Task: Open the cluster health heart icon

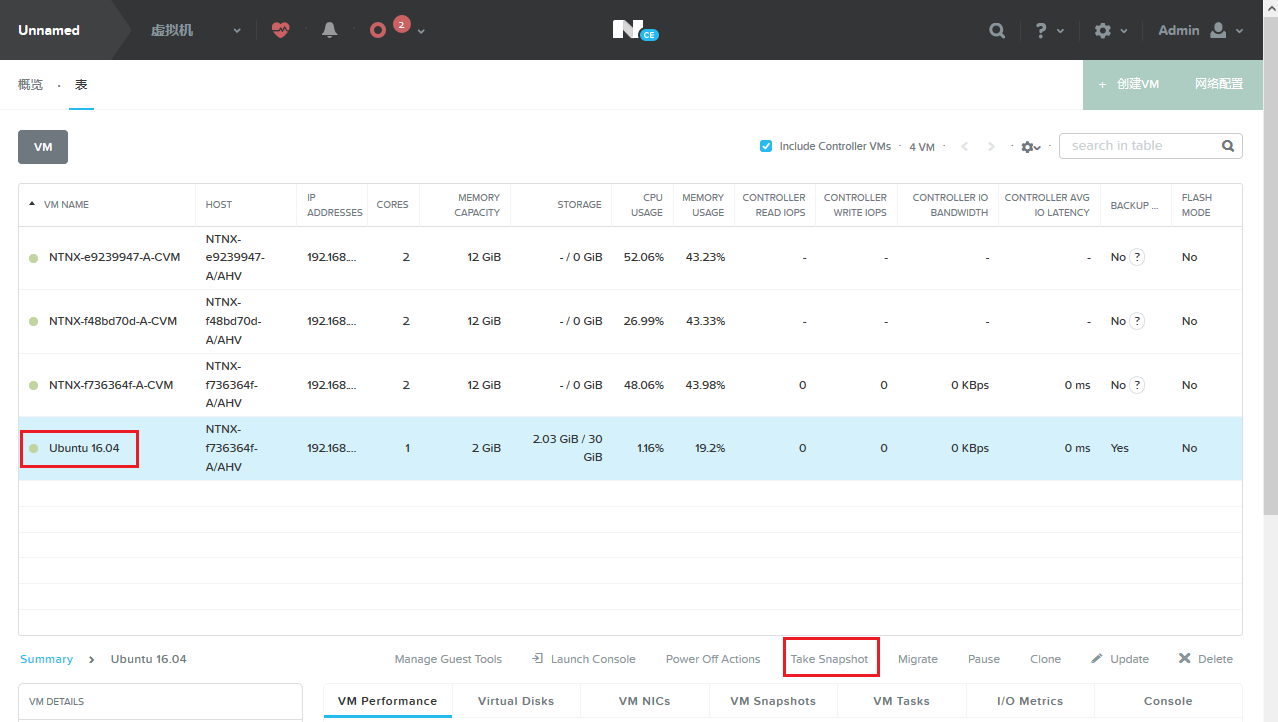Action: pyautogui.click(x=280, y=30)
